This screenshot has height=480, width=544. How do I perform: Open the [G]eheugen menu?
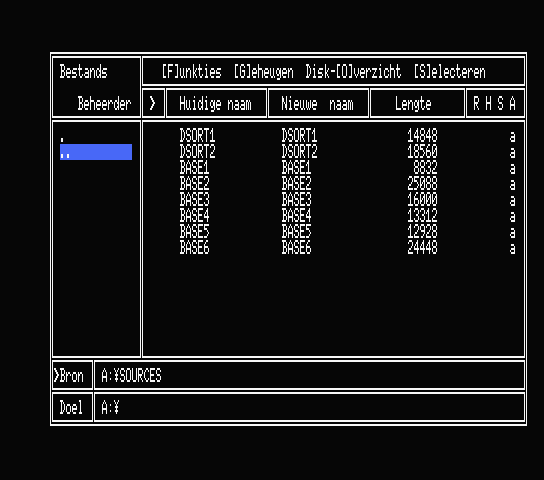(264, 72)
